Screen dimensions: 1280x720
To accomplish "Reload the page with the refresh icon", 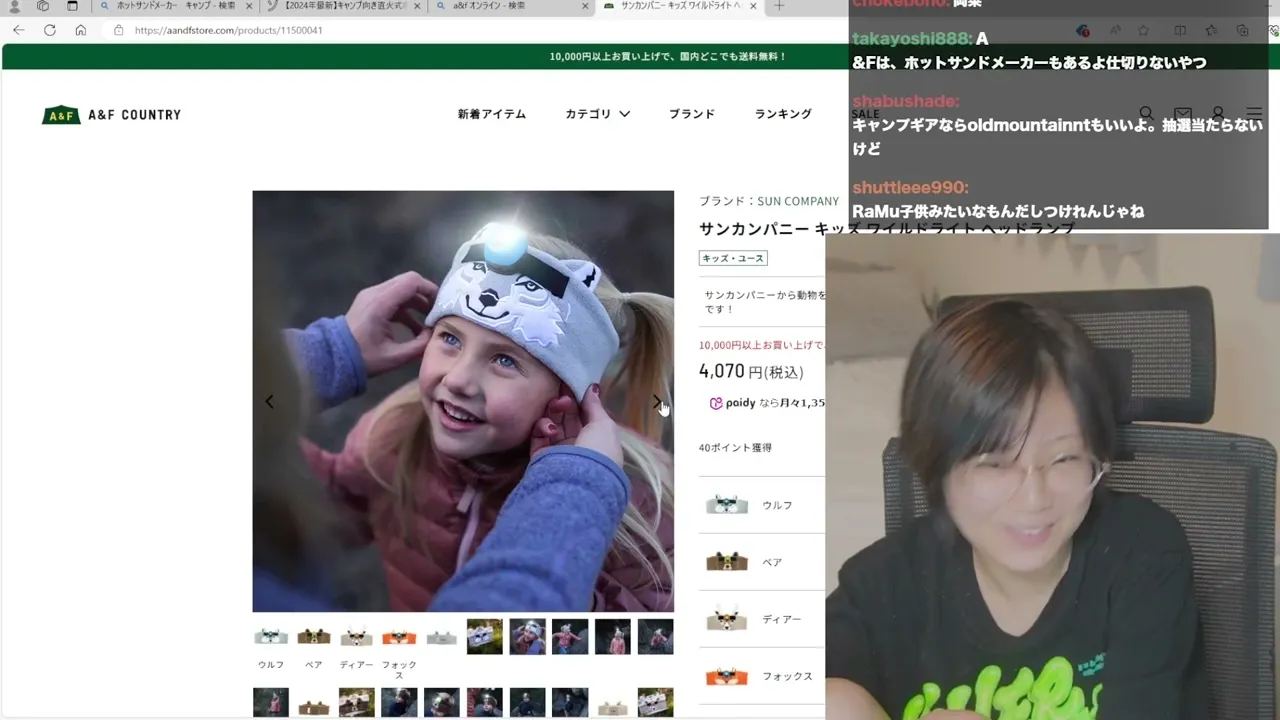I will pyautogui.click(x=49, y=30).
